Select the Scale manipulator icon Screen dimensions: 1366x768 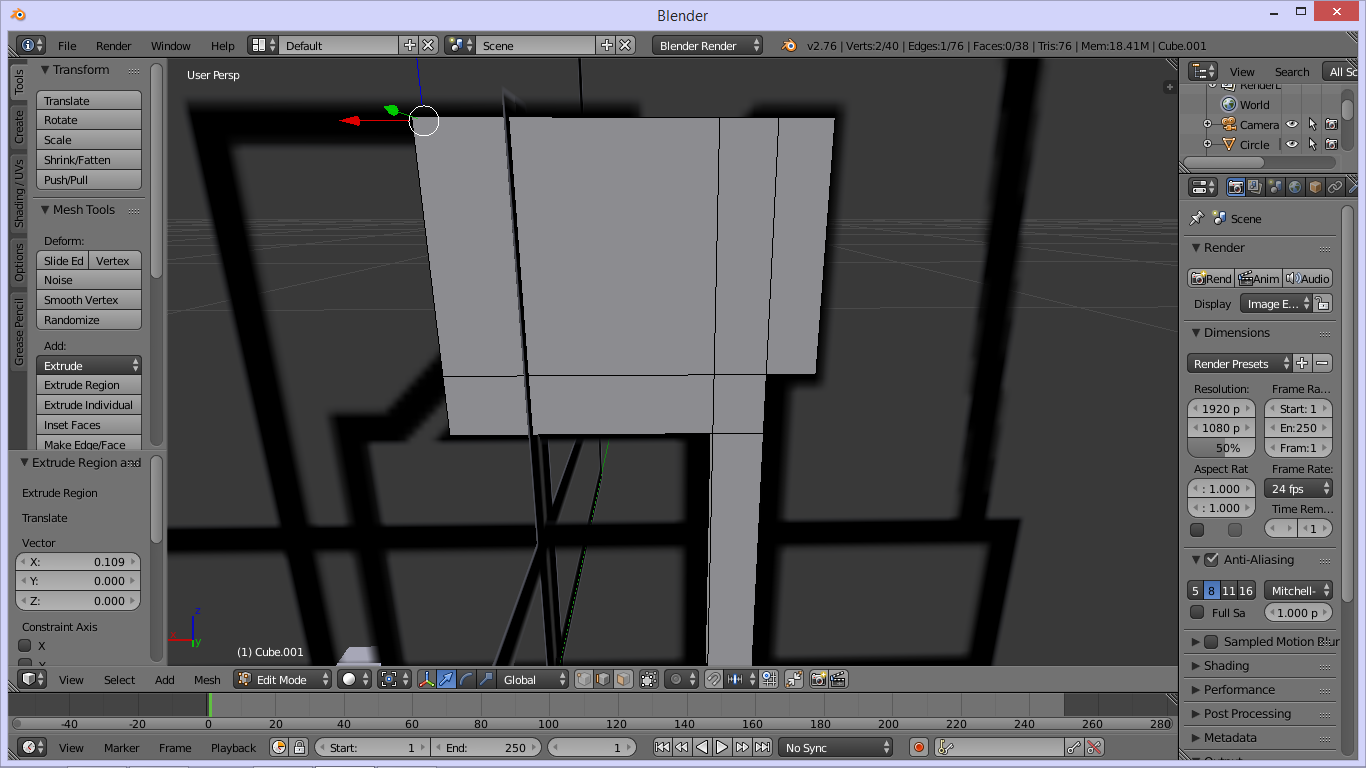click(486, 679)
